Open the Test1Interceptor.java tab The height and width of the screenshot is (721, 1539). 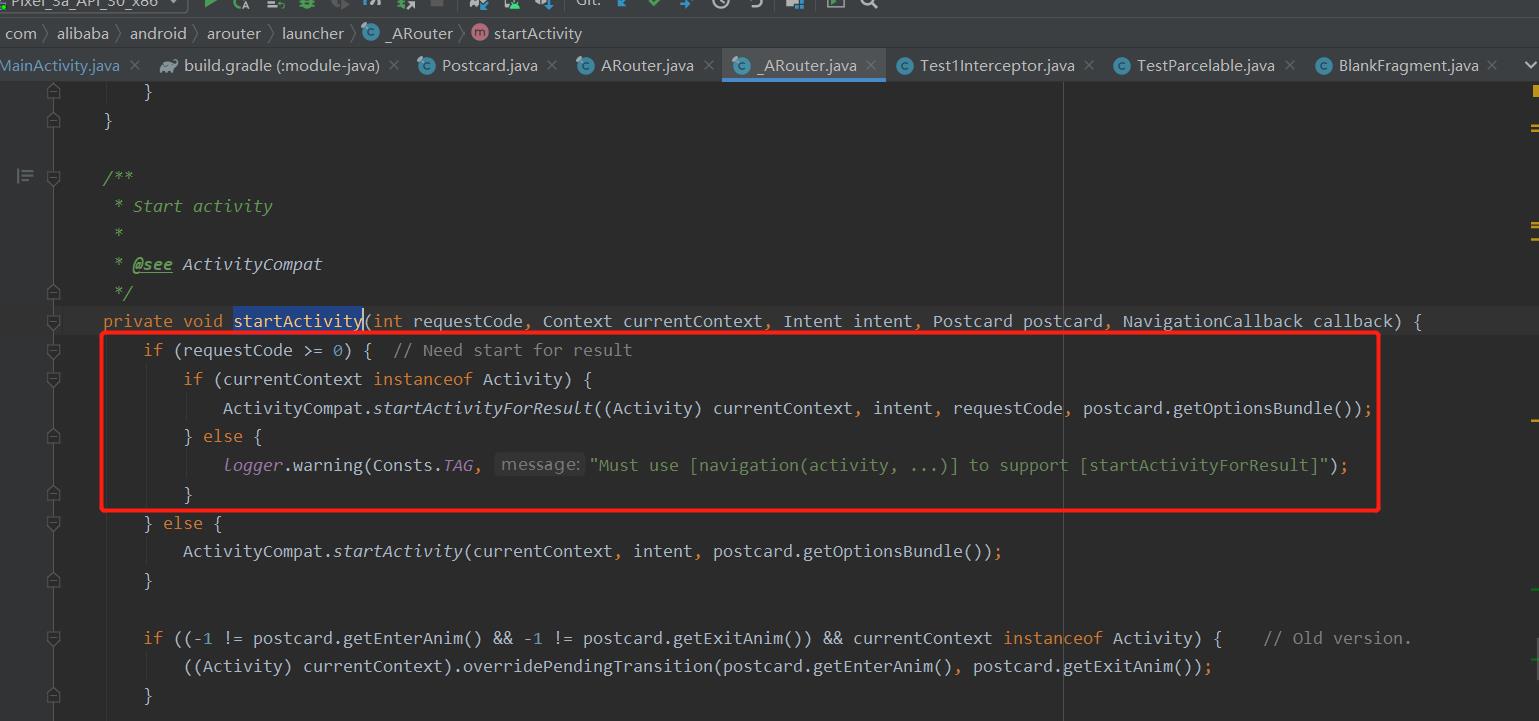pos(997,66)
